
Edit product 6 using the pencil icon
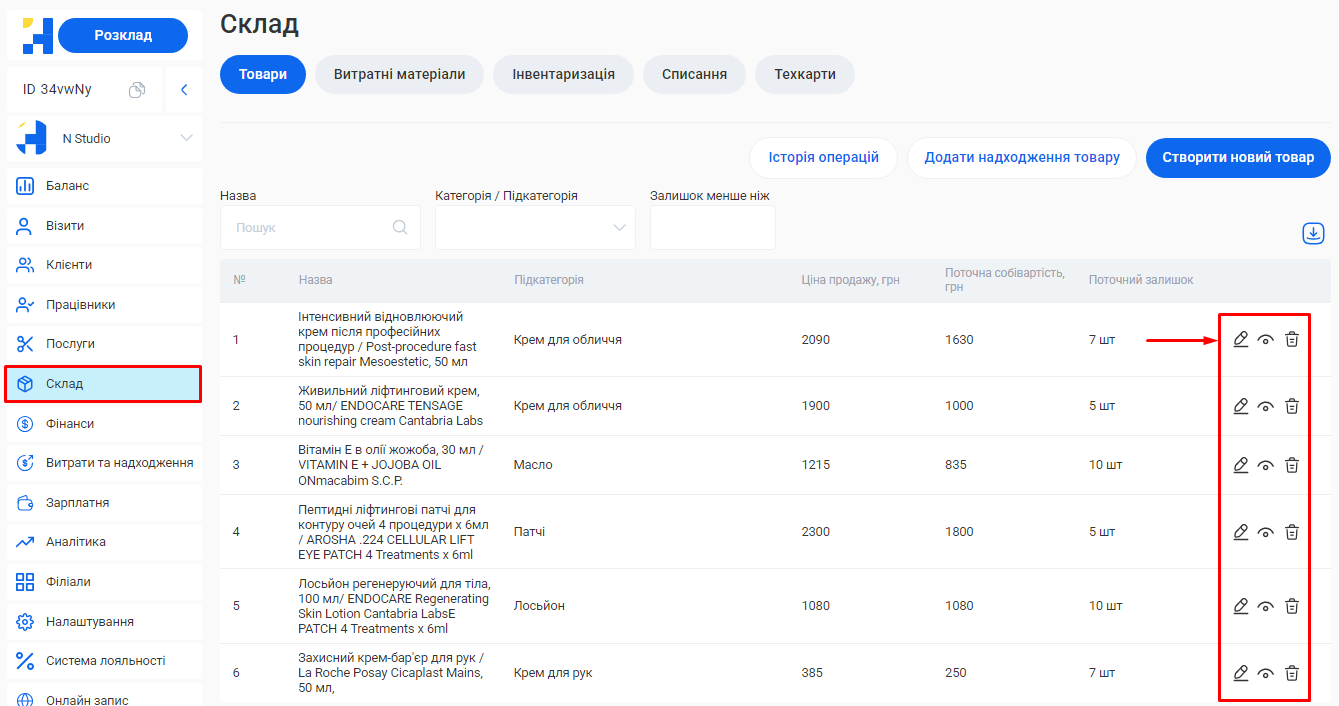coord(1241,673)
